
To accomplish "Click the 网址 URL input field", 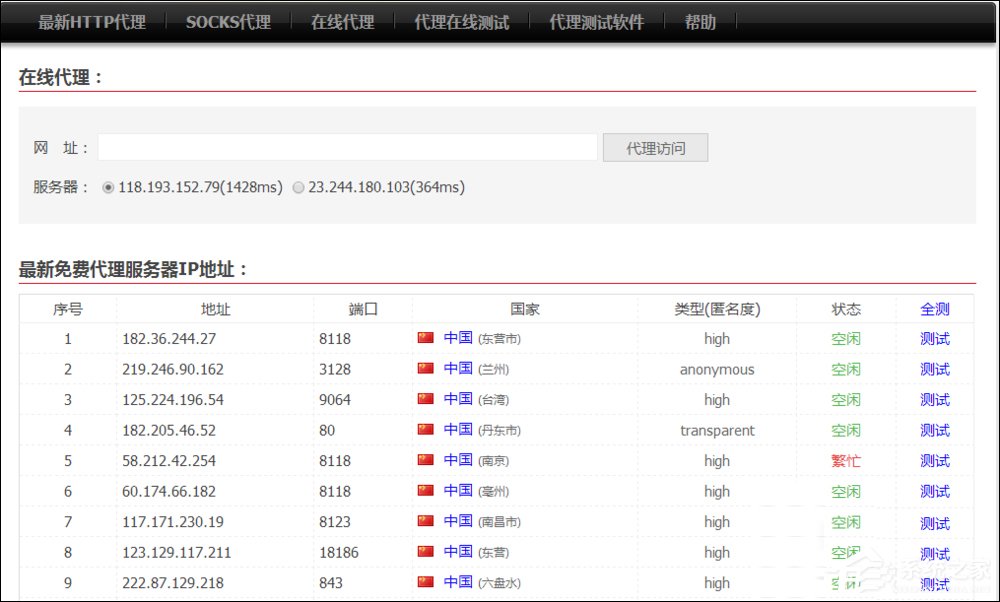I will coord(348,147).
